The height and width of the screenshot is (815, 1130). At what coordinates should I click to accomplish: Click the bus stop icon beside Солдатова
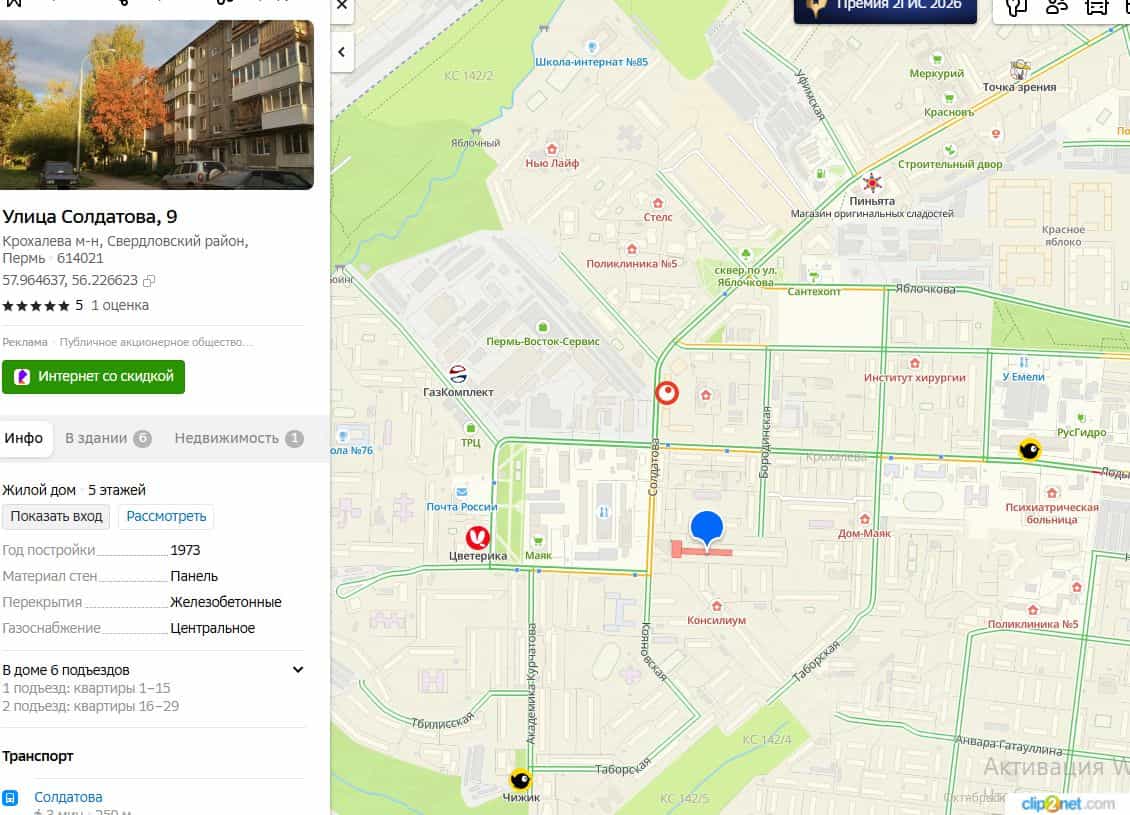tap(9, 798)
